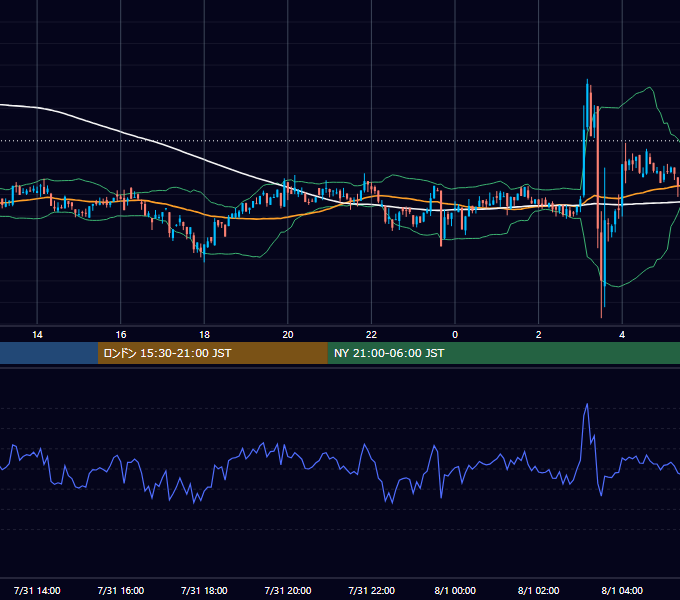Click the hour tick label 4

click(622, 335)
